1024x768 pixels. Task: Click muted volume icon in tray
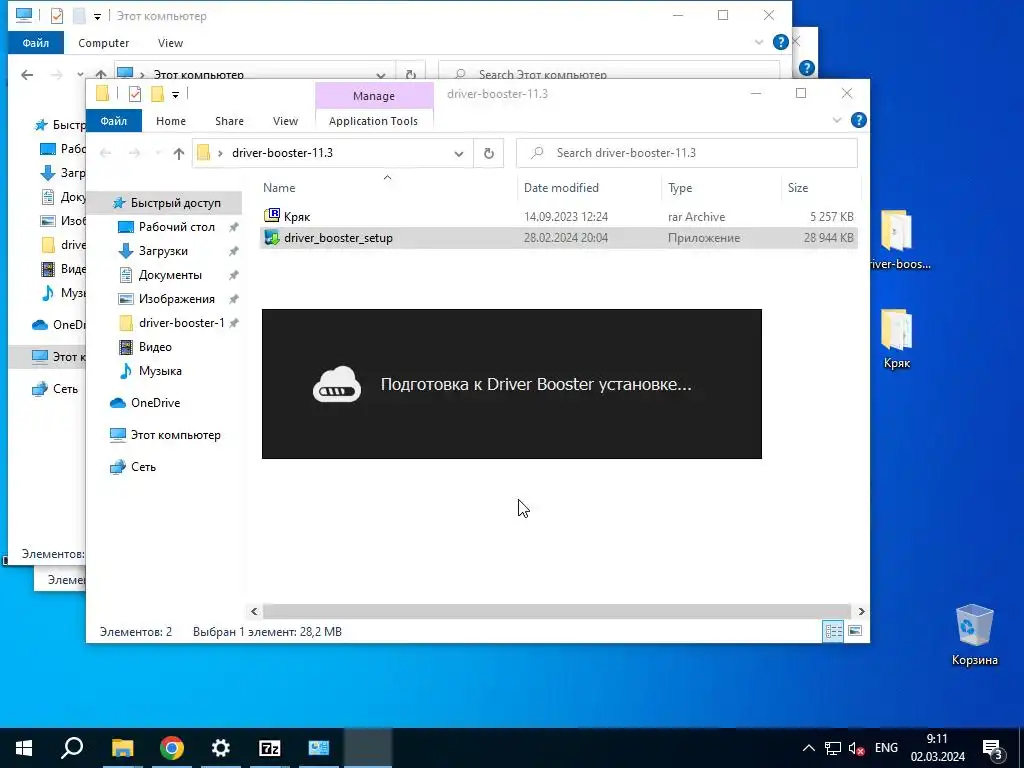(x=856, y=748)
